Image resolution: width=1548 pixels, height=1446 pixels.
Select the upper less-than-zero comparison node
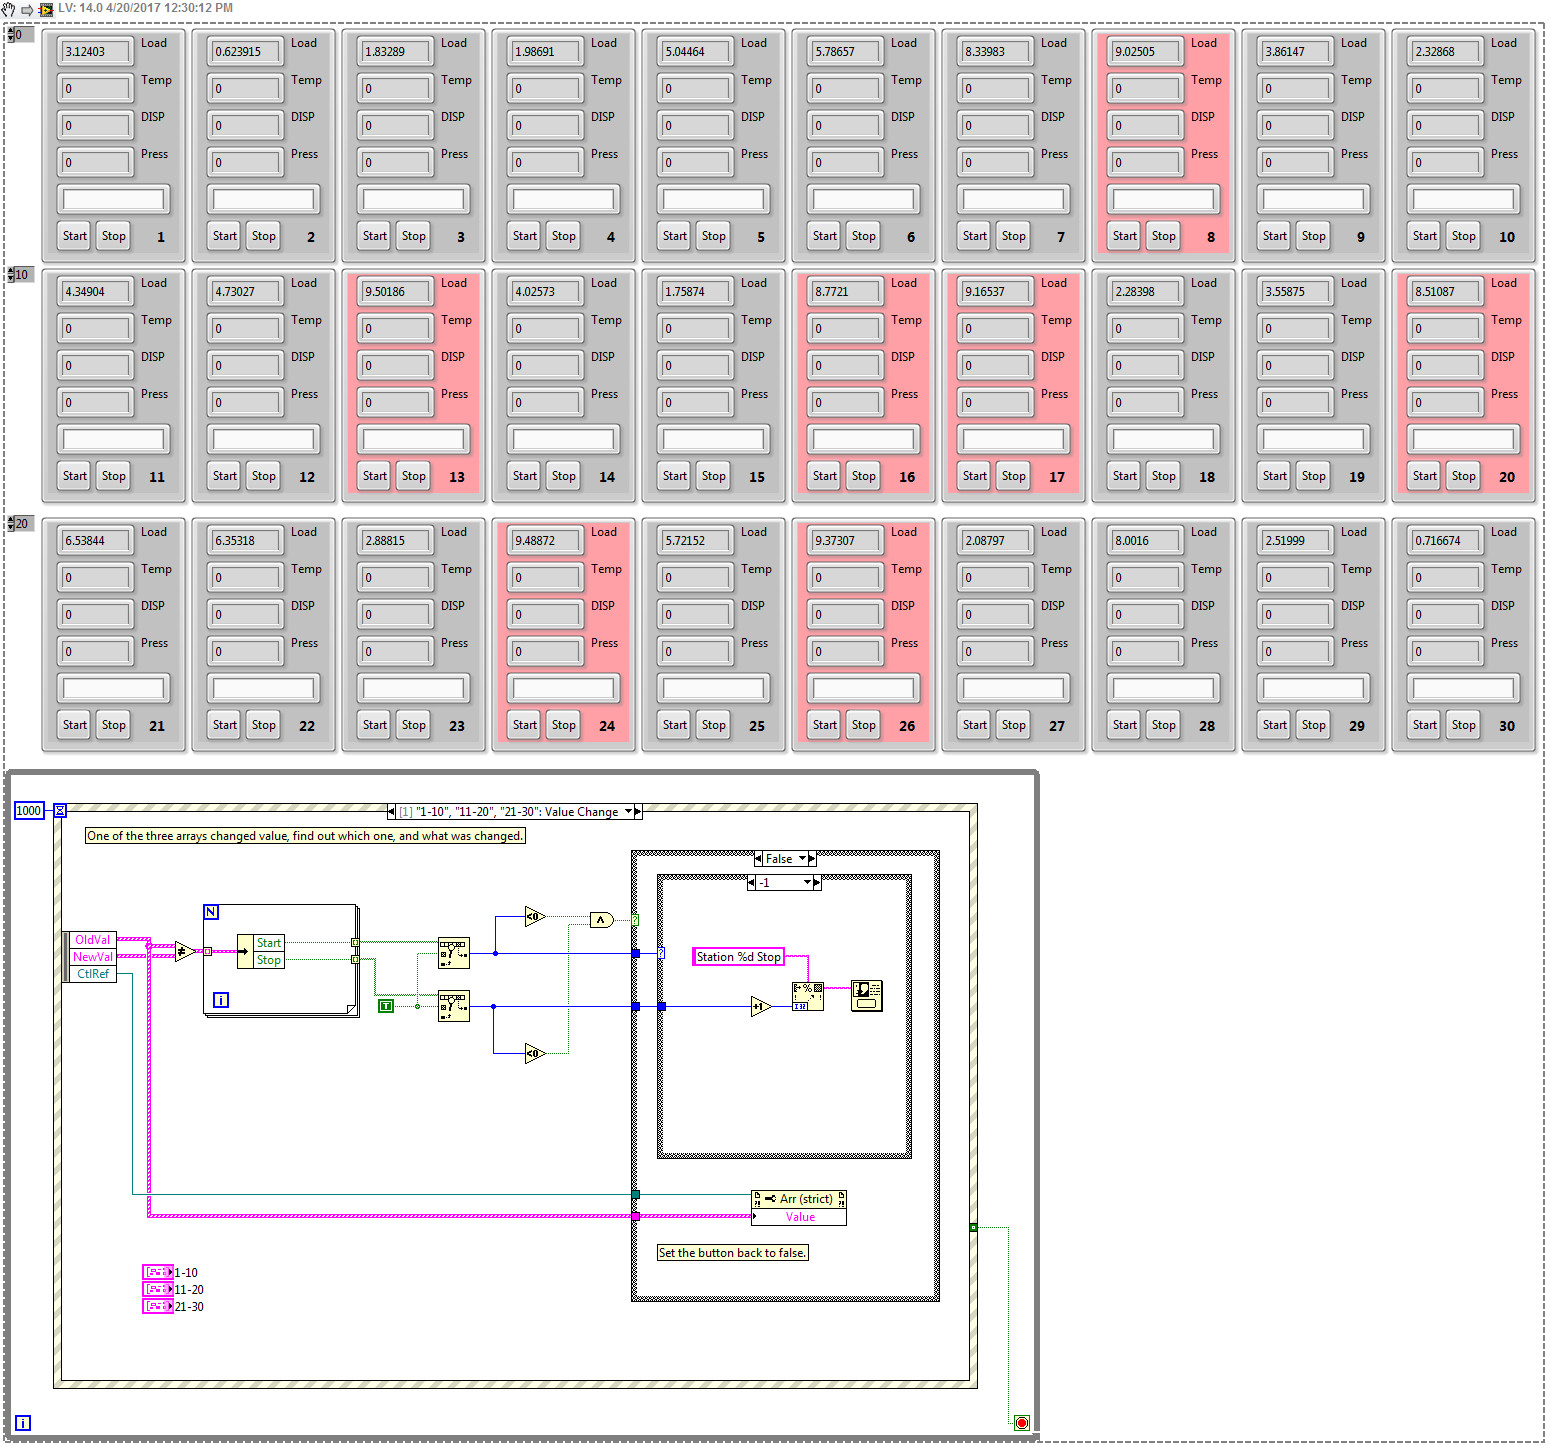[535, 916]
